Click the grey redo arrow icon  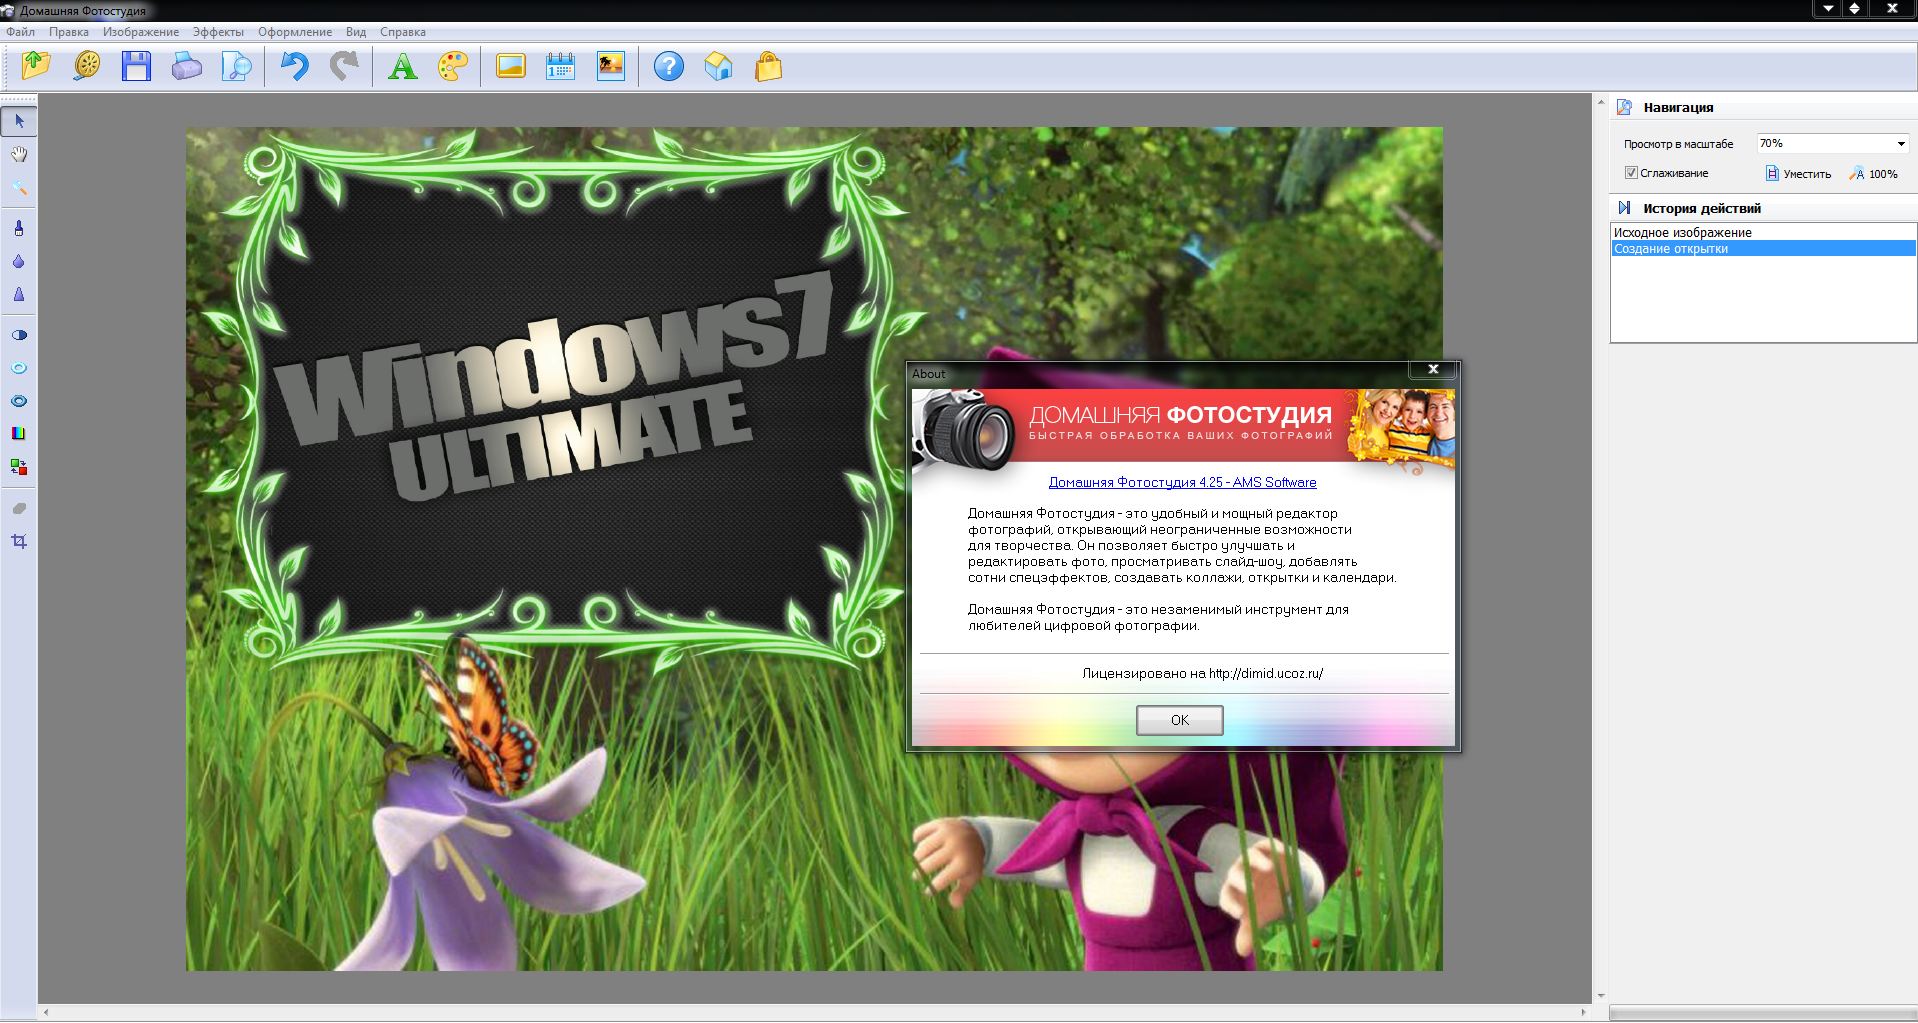pyautogui.click(x=344, y=66)
